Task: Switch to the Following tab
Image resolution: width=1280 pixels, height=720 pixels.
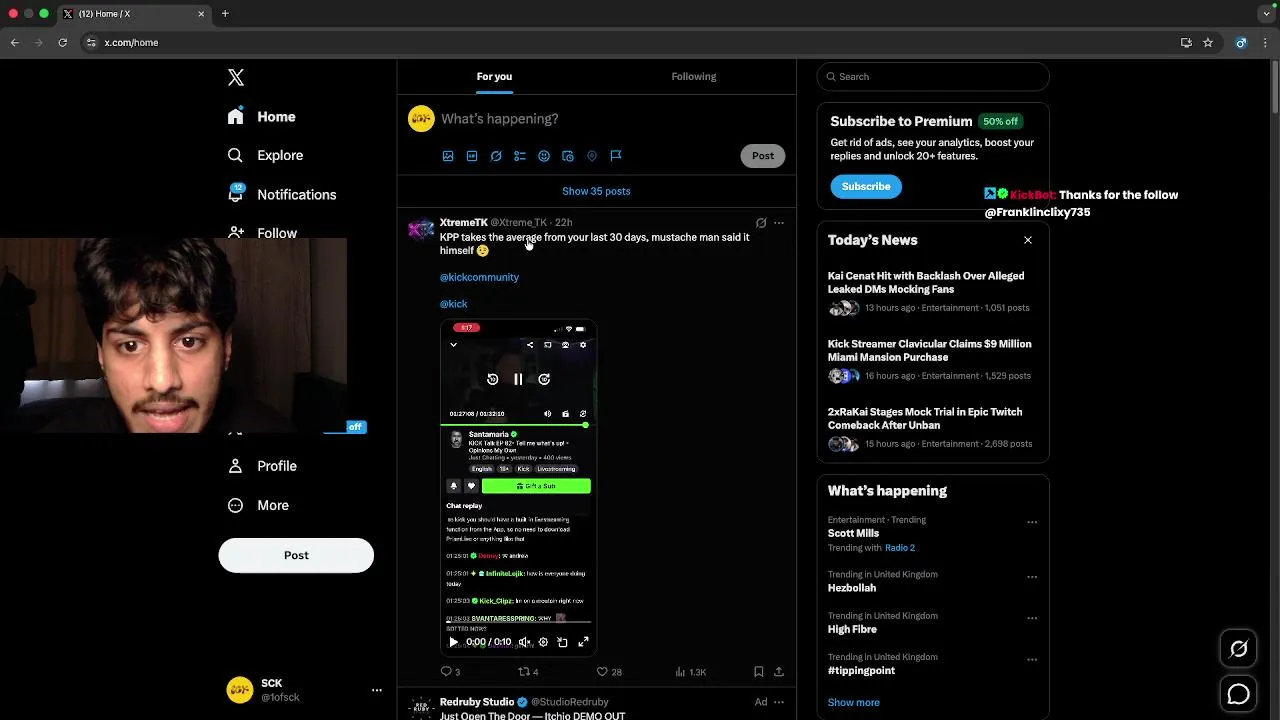Action: (x=694, y=77)
